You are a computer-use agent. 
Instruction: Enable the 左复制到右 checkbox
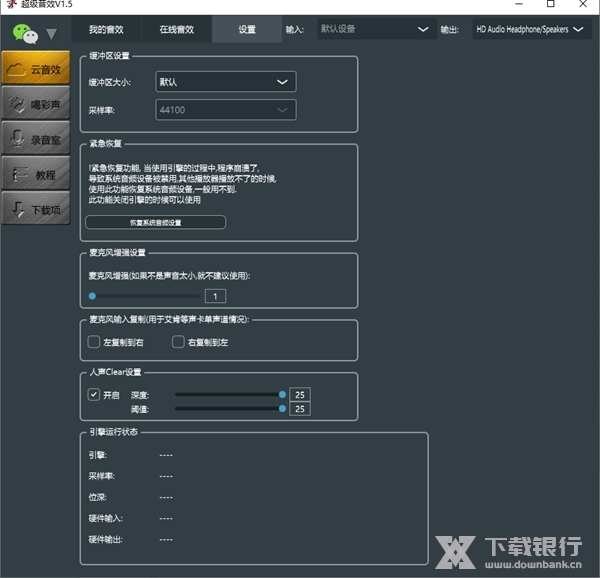pos(94,342)
